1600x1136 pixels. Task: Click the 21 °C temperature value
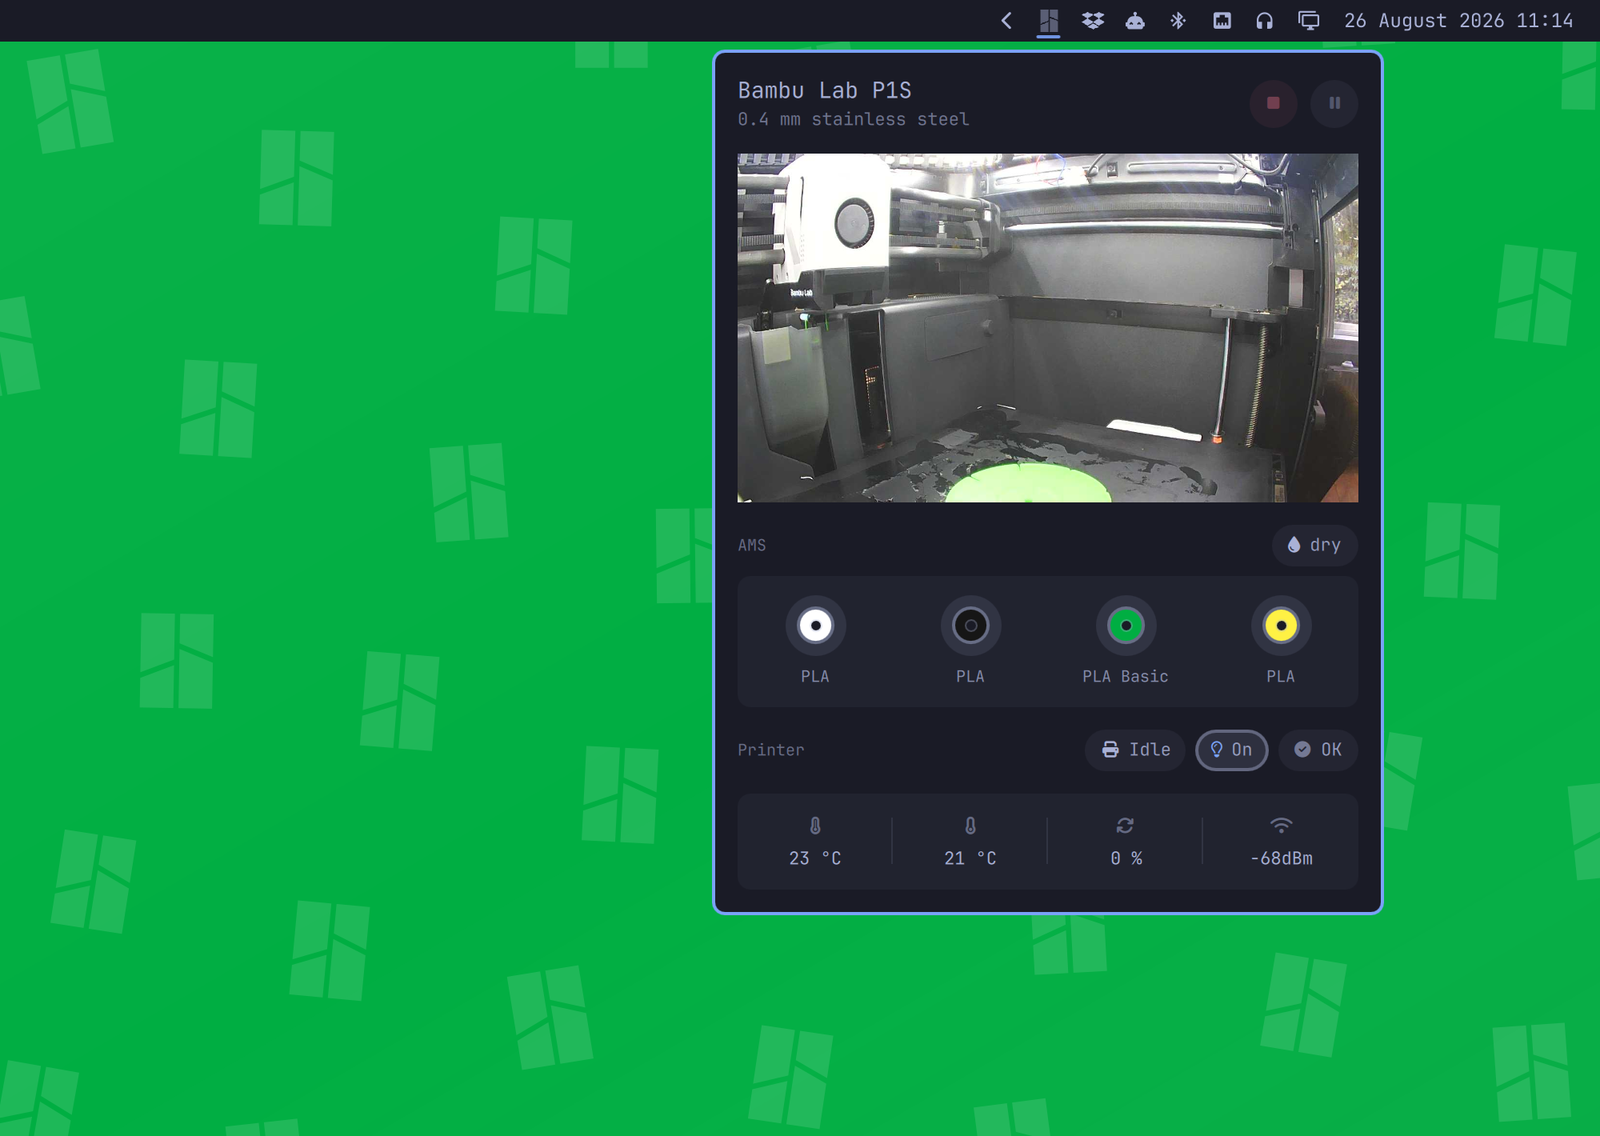970,858
